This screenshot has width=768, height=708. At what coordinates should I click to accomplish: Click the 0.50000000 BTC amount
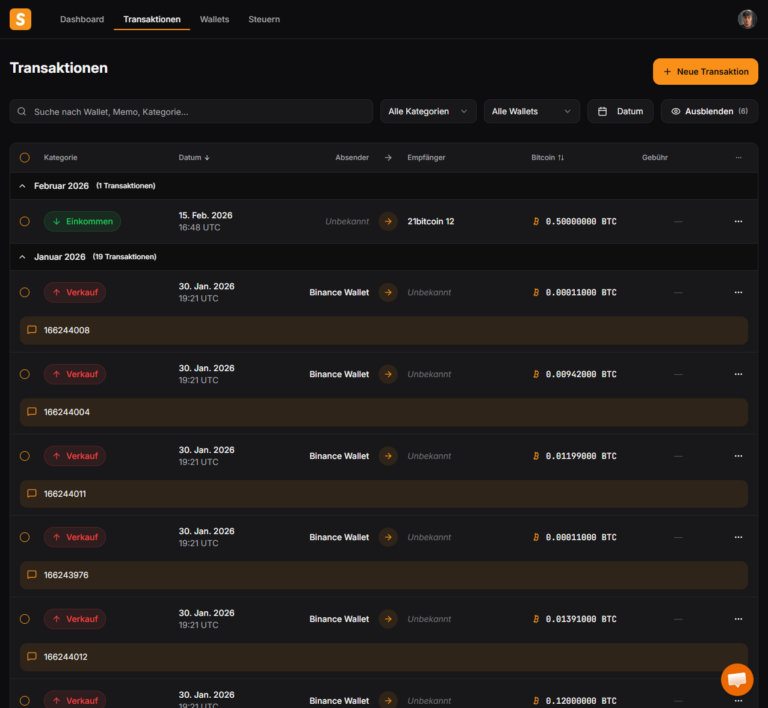(581, 221)
